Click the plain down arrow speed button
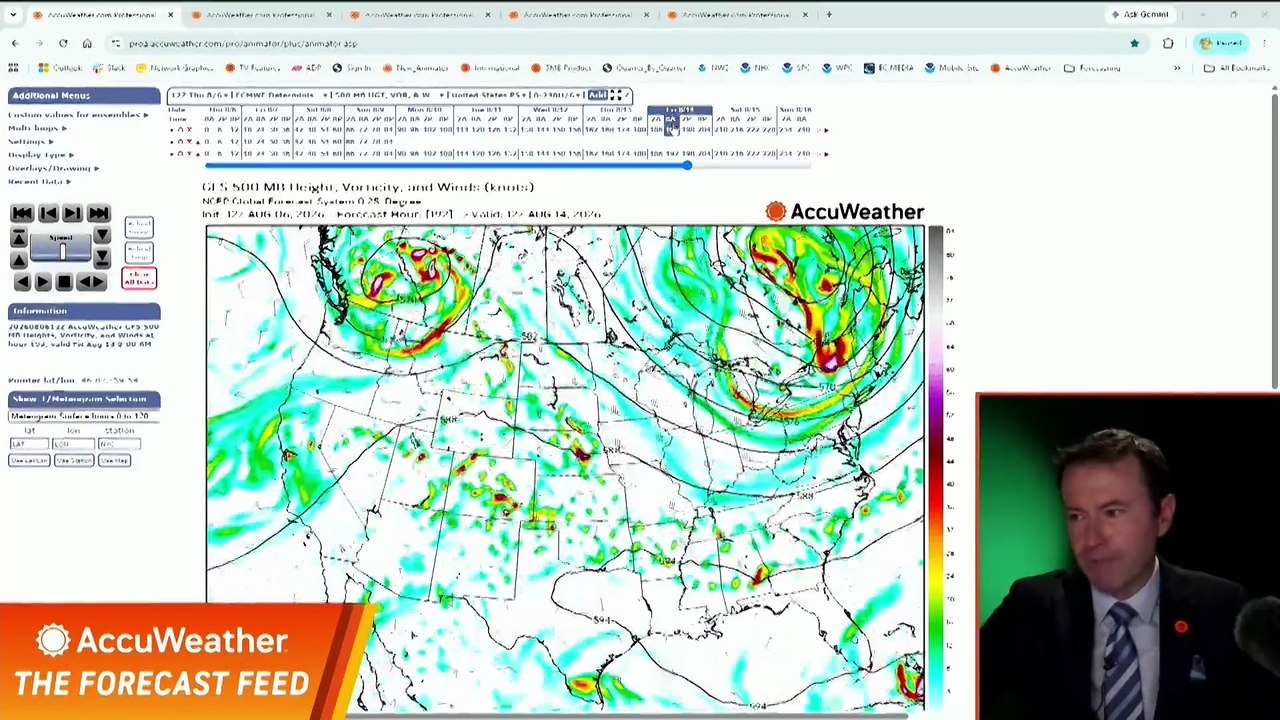Viewport: 1280px width, 720px height. click(x=102, y=235)
